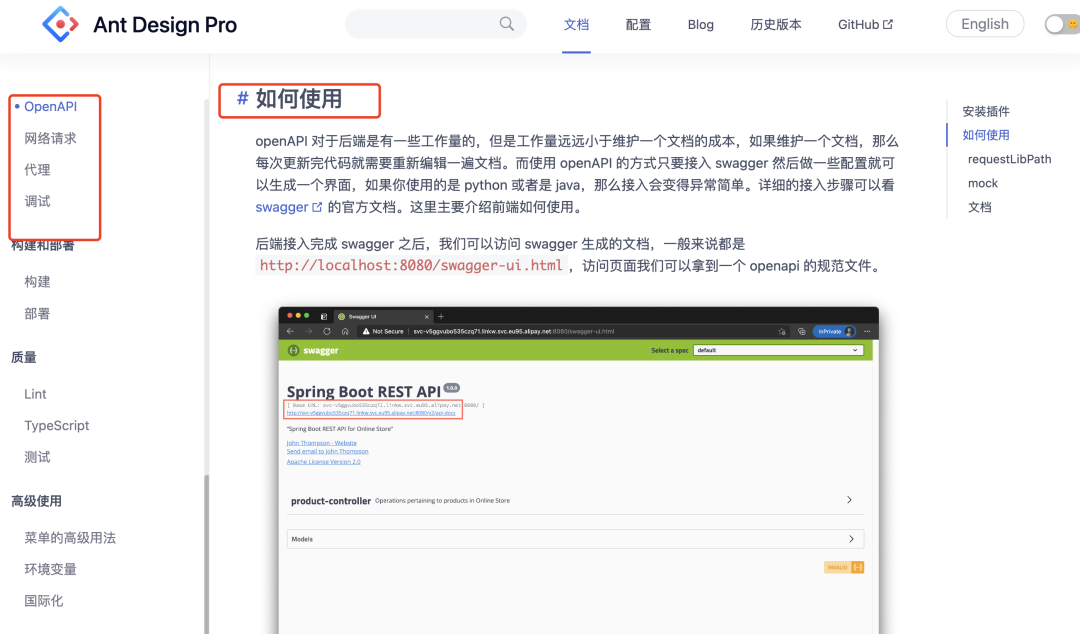Open 测试 sidebar item

(37, 458)
